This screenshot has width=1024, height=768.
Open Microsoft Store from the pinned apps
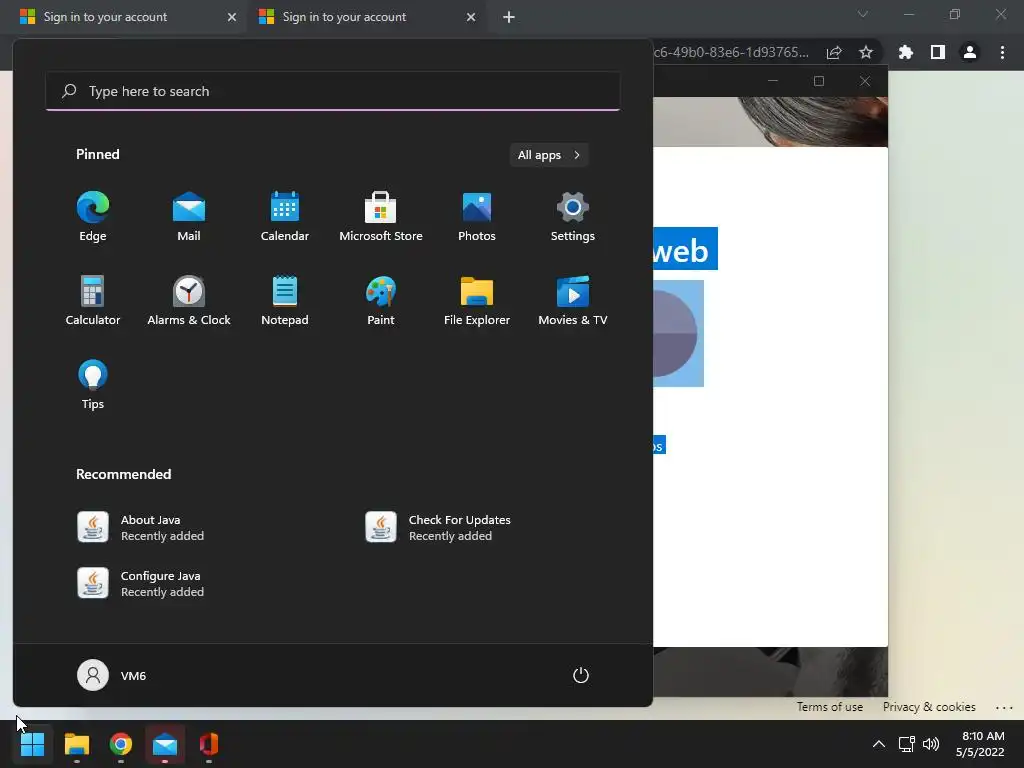(x=381, y=217)
